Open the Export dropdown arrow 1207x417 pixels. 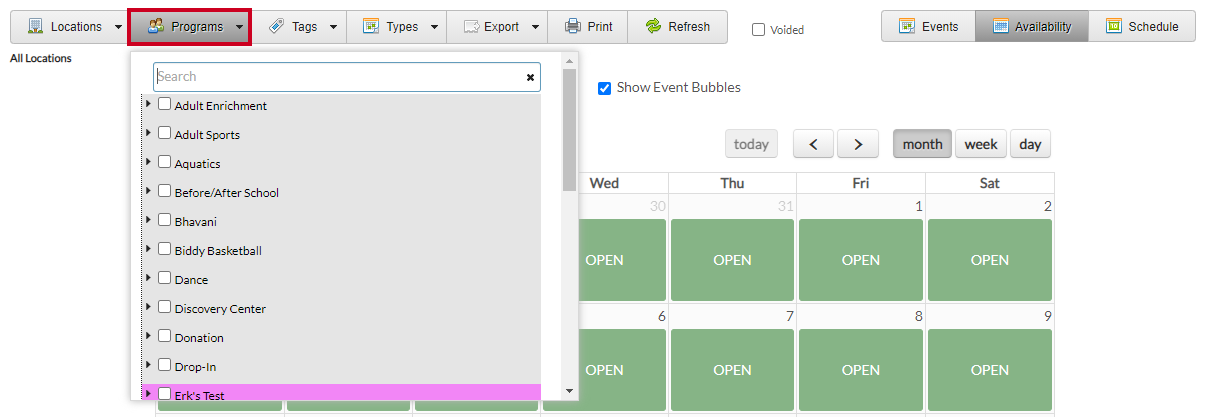coord(535,27)
